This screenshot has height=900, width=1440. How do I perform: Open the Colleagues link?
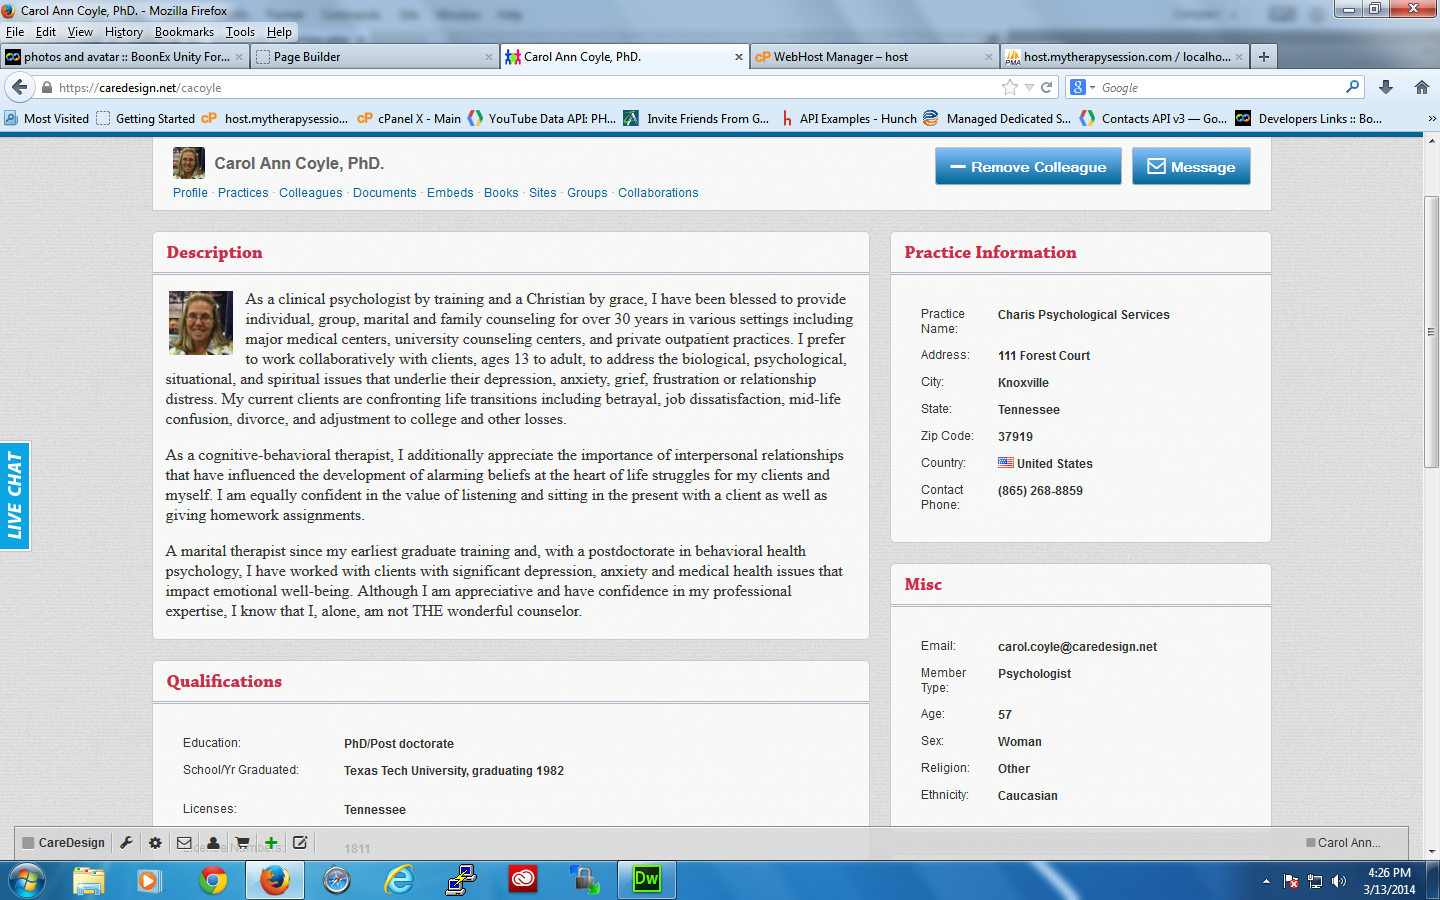point(311,193)
